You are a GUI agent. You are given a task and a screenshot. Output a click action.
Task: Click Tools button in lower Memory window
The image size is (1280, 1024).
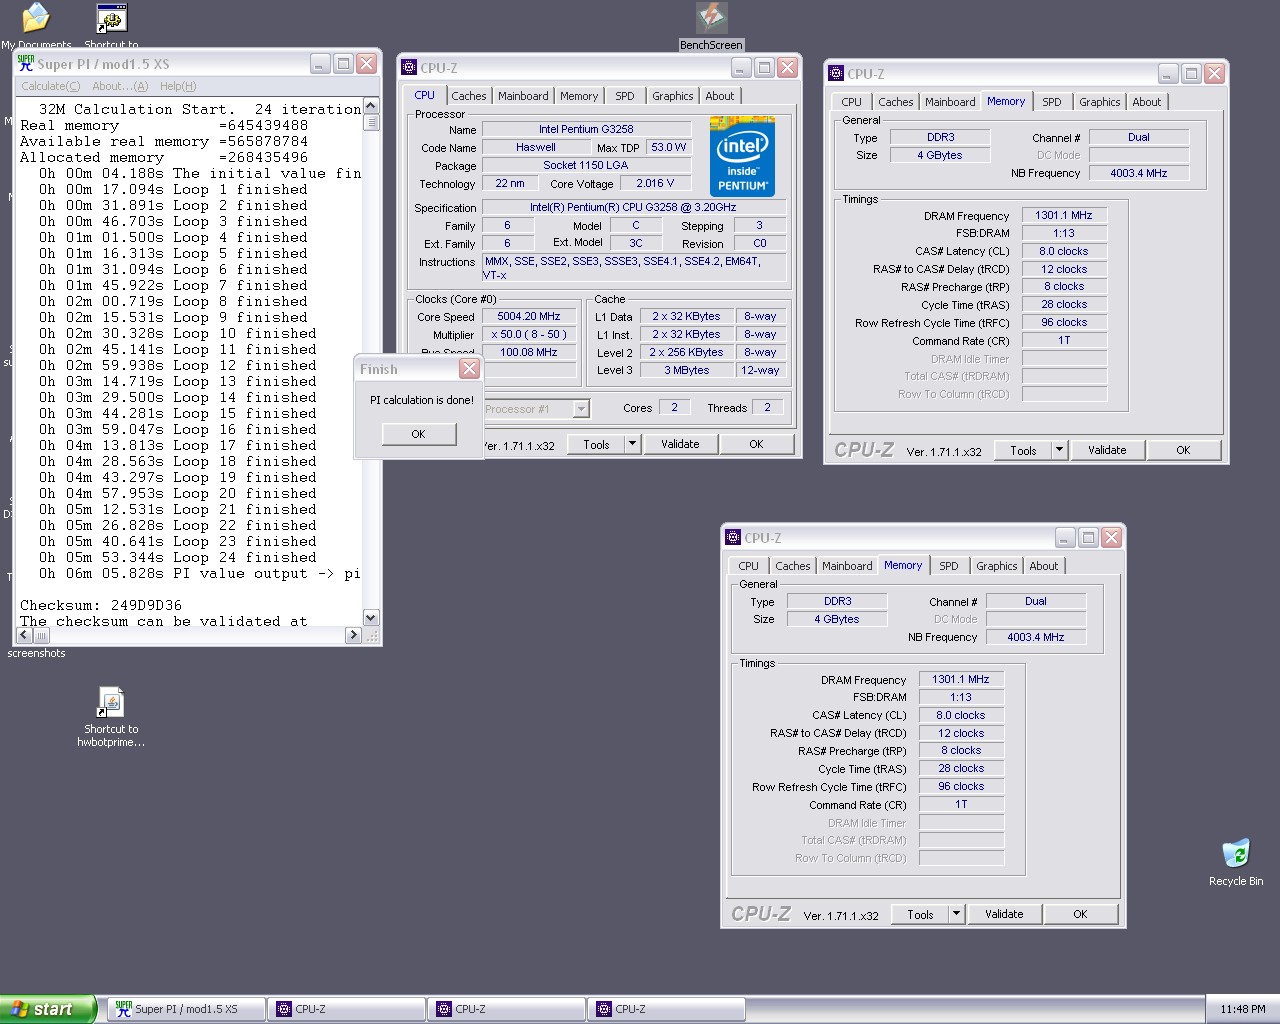click(x=920, y=915)
